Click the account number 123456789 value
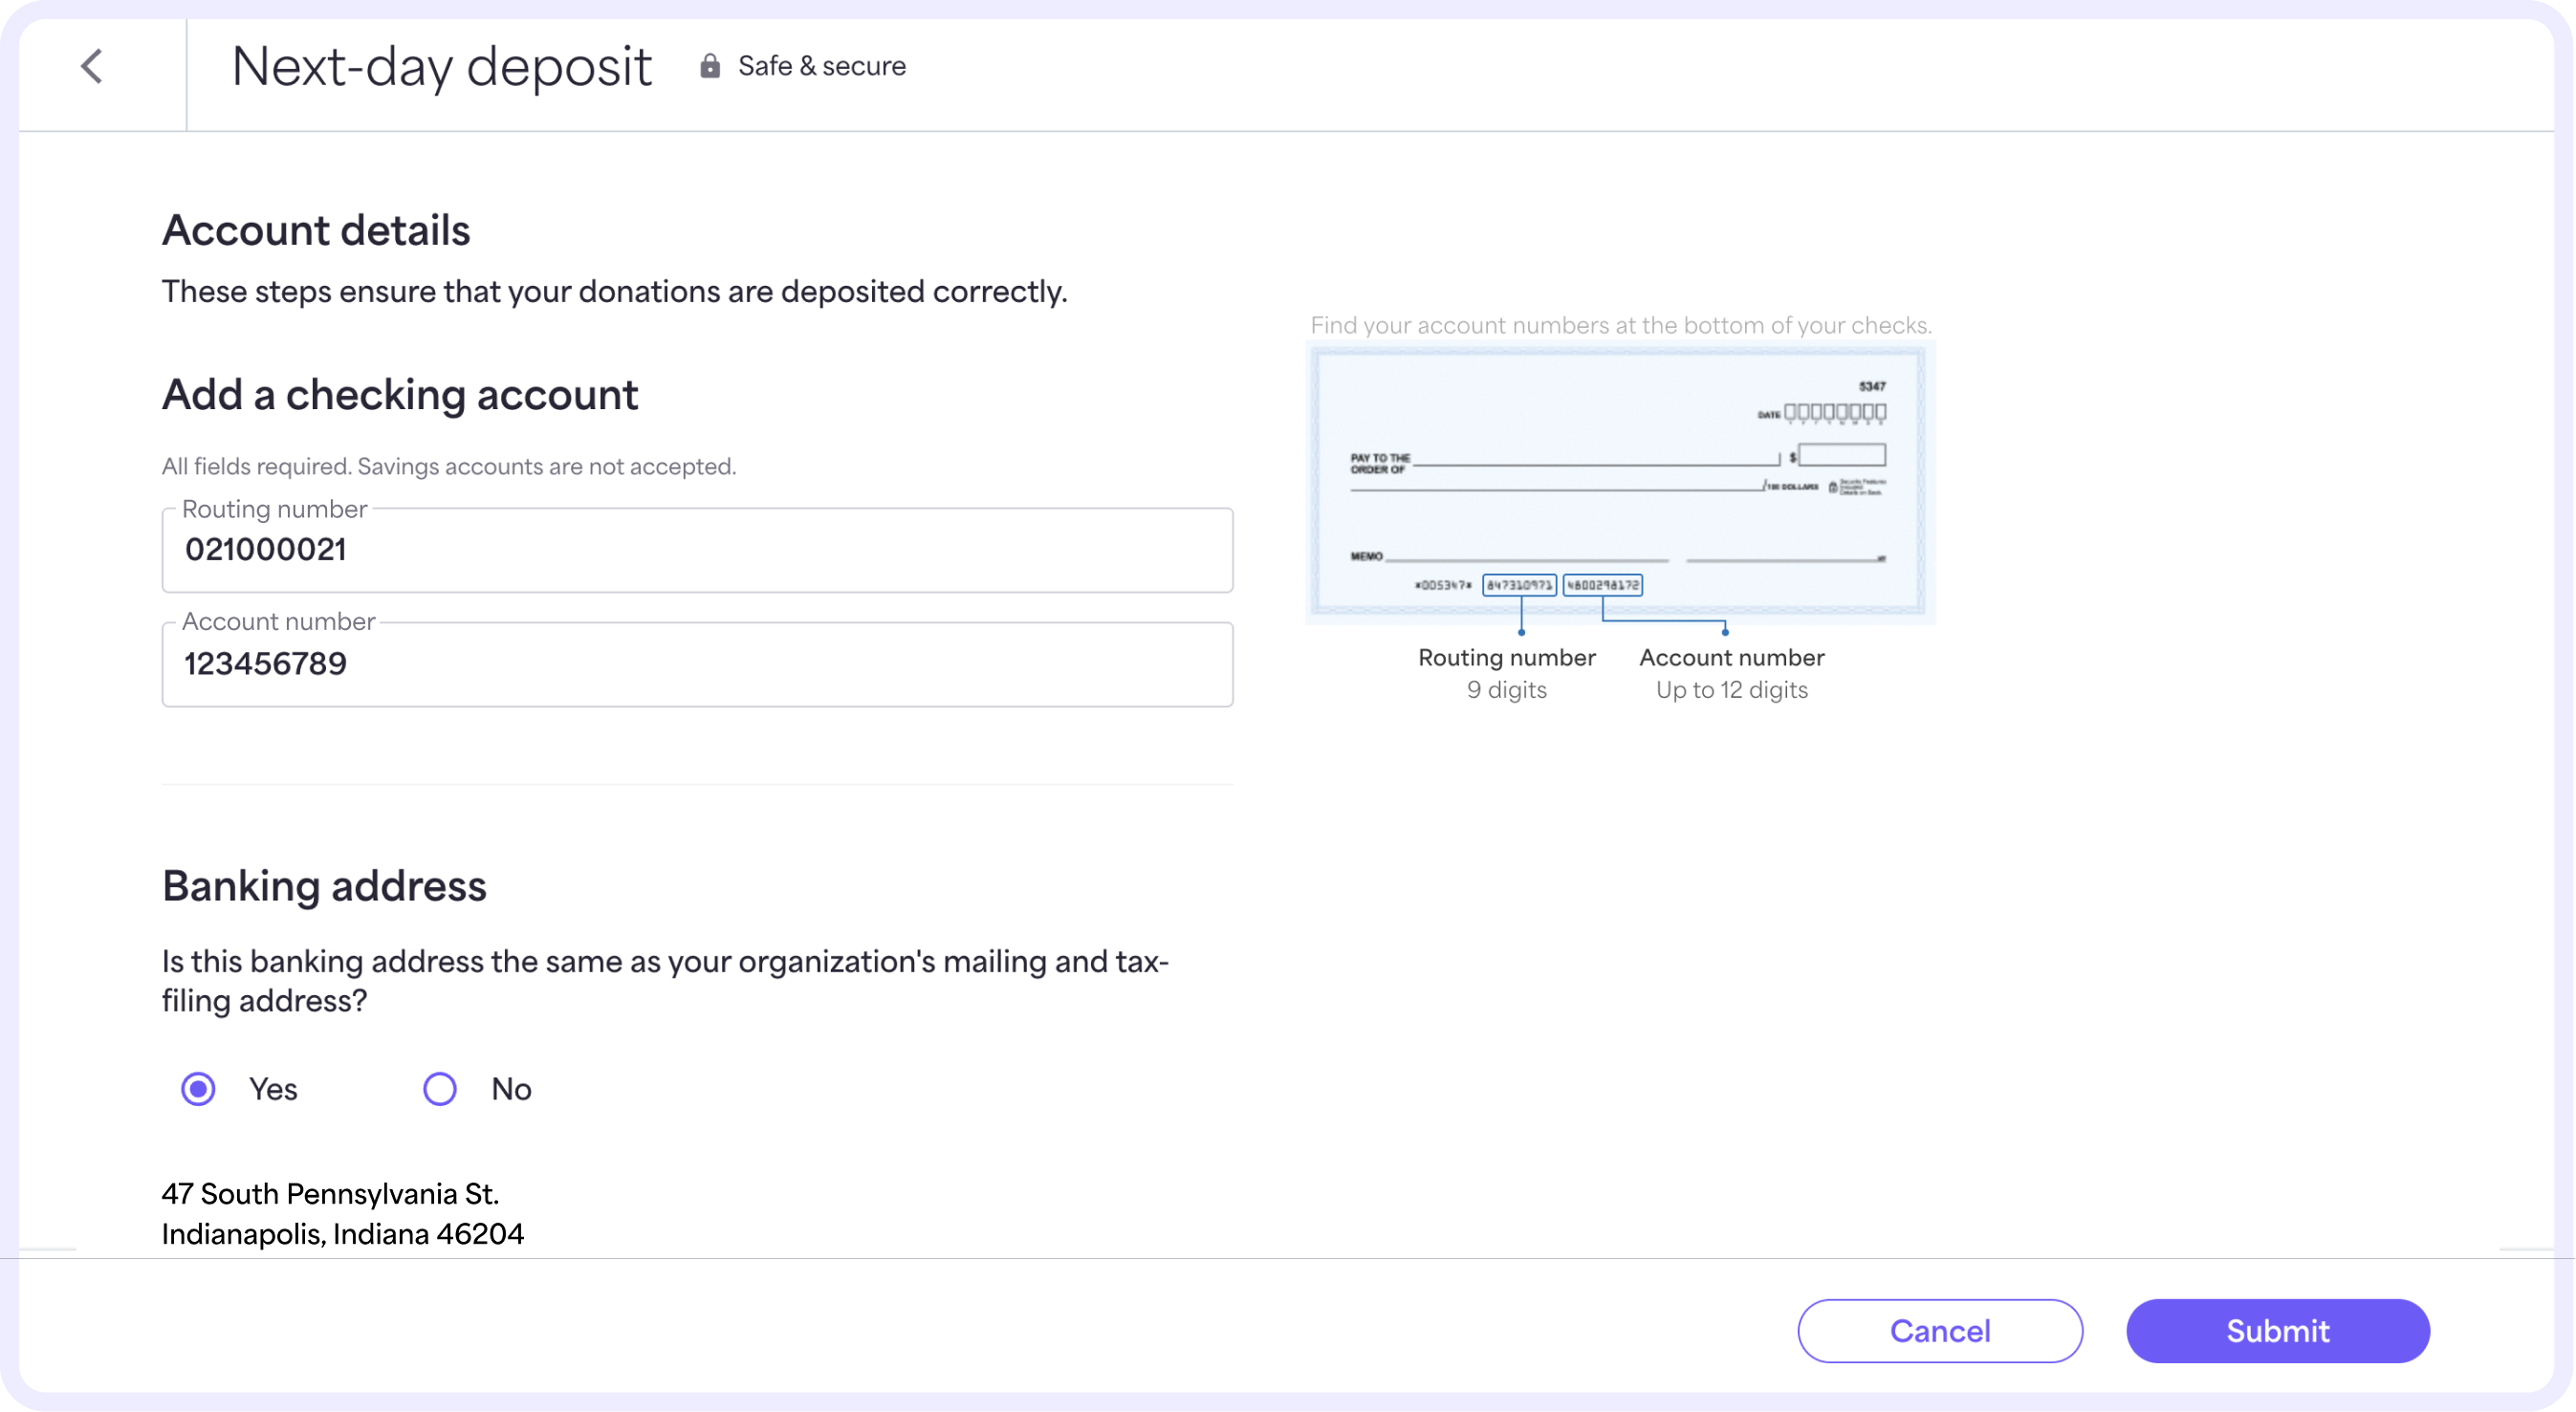 265,663
